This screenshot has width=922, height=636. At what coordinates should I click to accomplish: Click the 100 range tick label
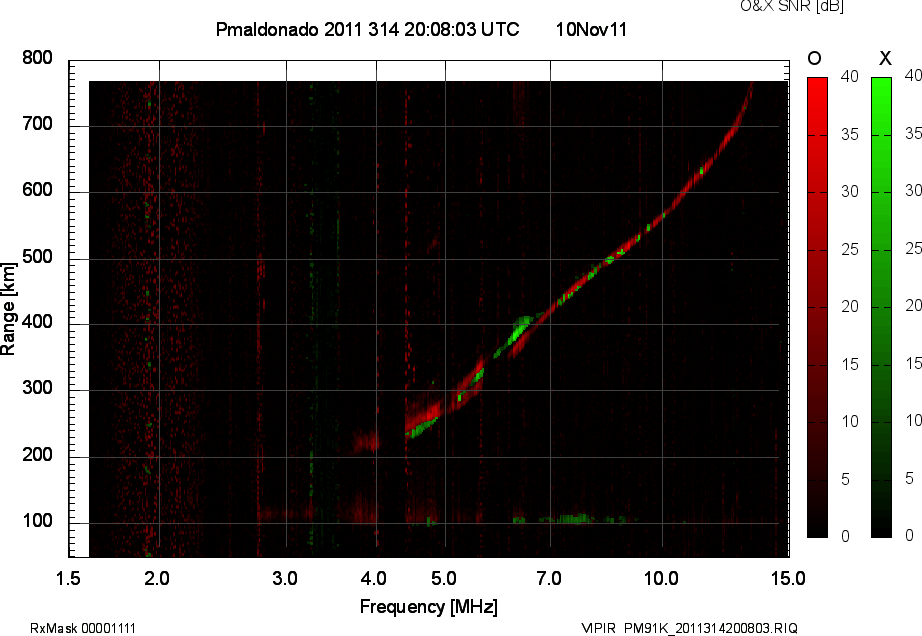point(37,521)
